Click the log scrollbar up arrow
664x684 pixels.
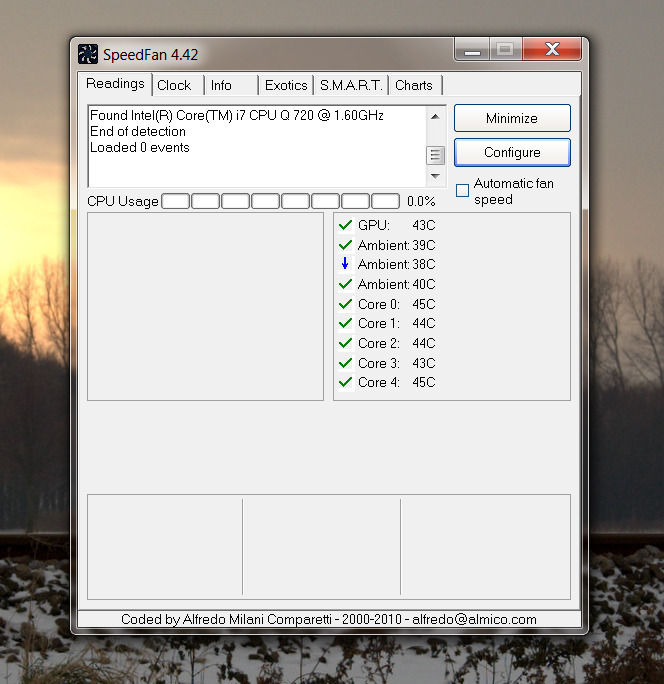coord(435,117)
